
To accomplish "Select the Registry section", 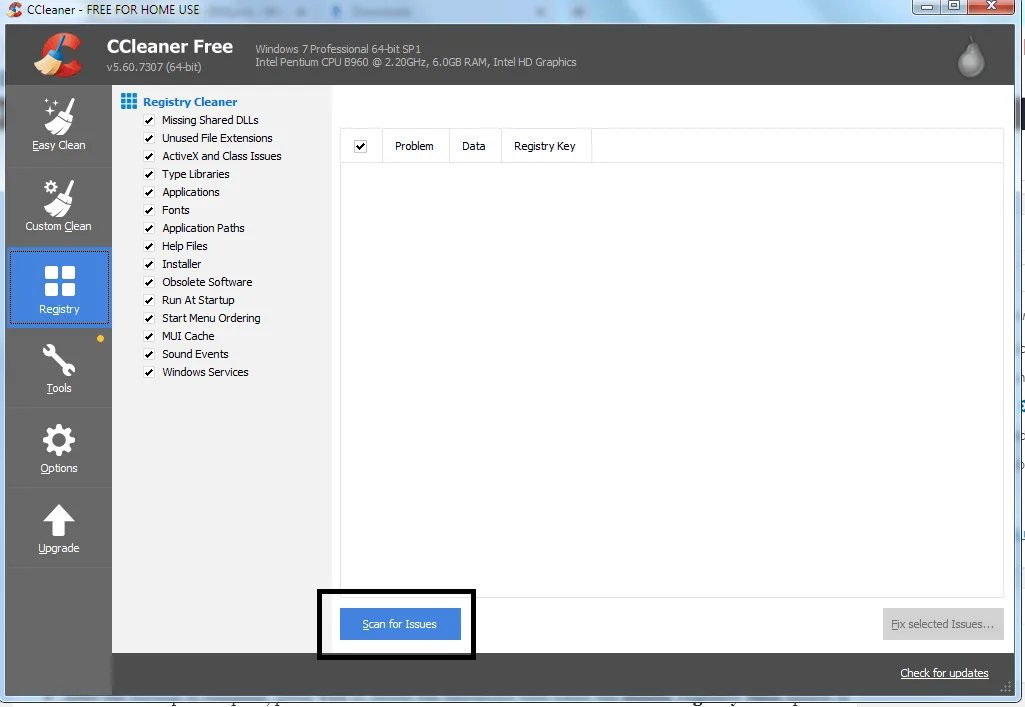I will coord(59,288).
